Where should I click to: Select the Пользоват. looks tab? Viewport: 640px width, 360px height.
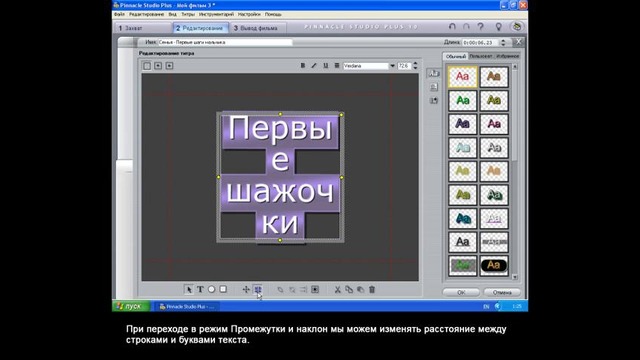[x=481, y=56]
